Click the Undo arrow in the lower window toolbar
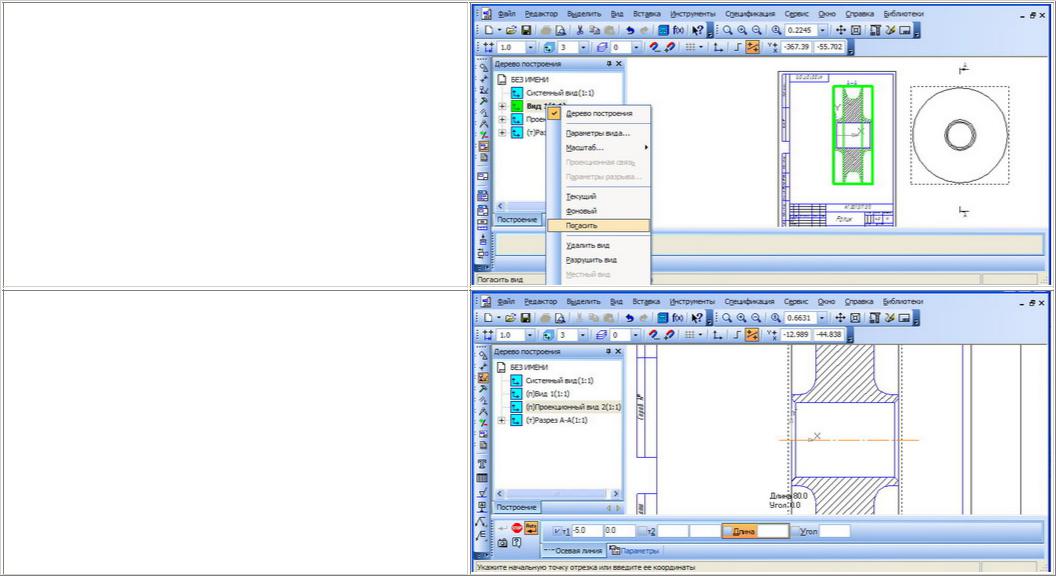 (630, 318)
